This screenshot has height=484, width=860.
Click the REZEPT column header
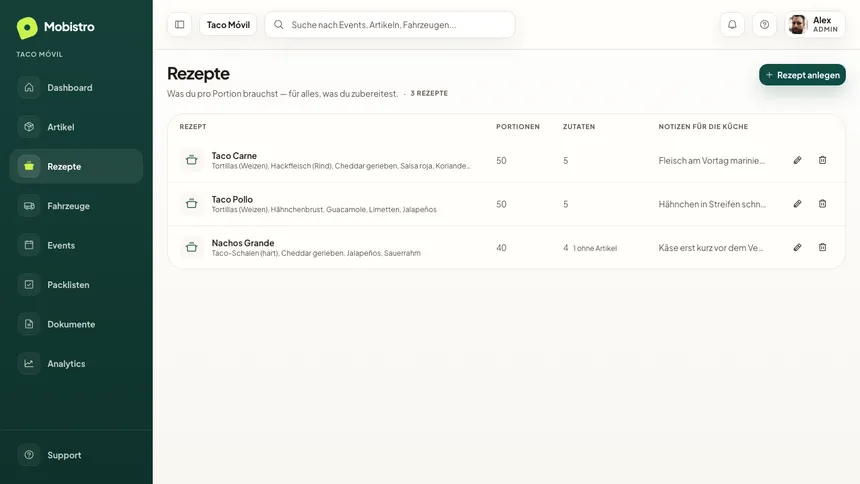[193, 127]
